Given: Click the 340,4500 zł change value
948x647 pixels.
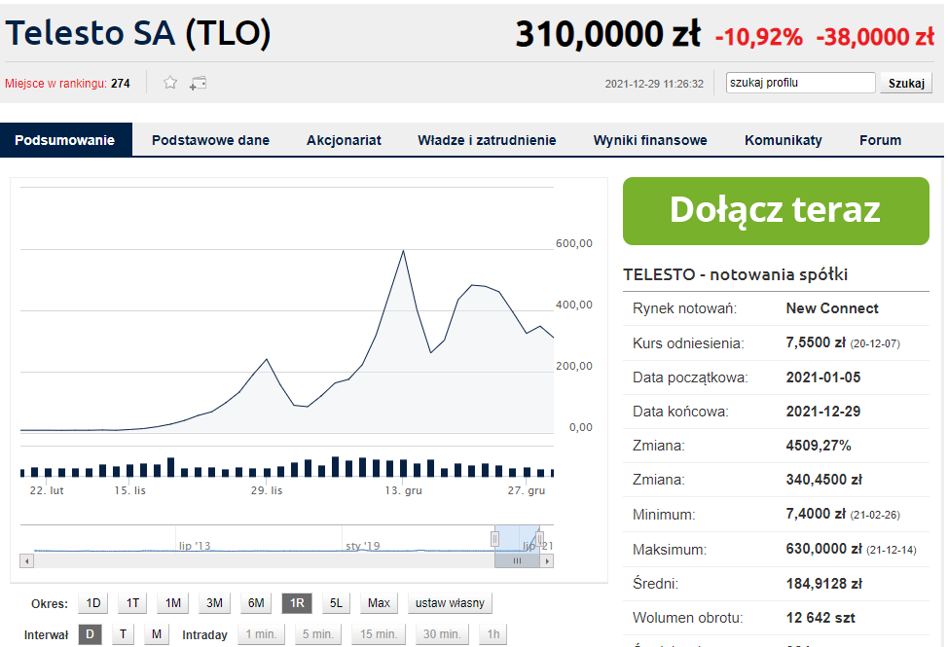Looking at the screenshot, I should pos(824,480).
